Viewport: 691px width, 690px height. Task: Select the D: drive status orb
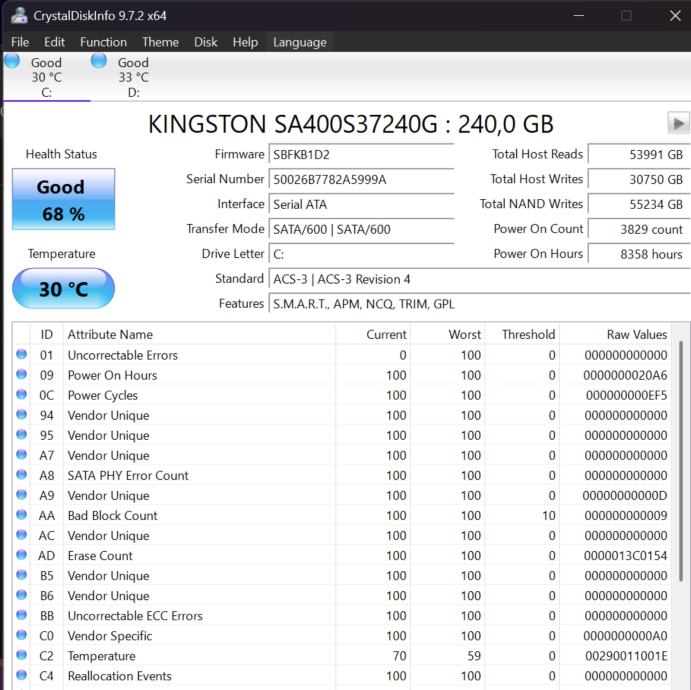(99, 61)
